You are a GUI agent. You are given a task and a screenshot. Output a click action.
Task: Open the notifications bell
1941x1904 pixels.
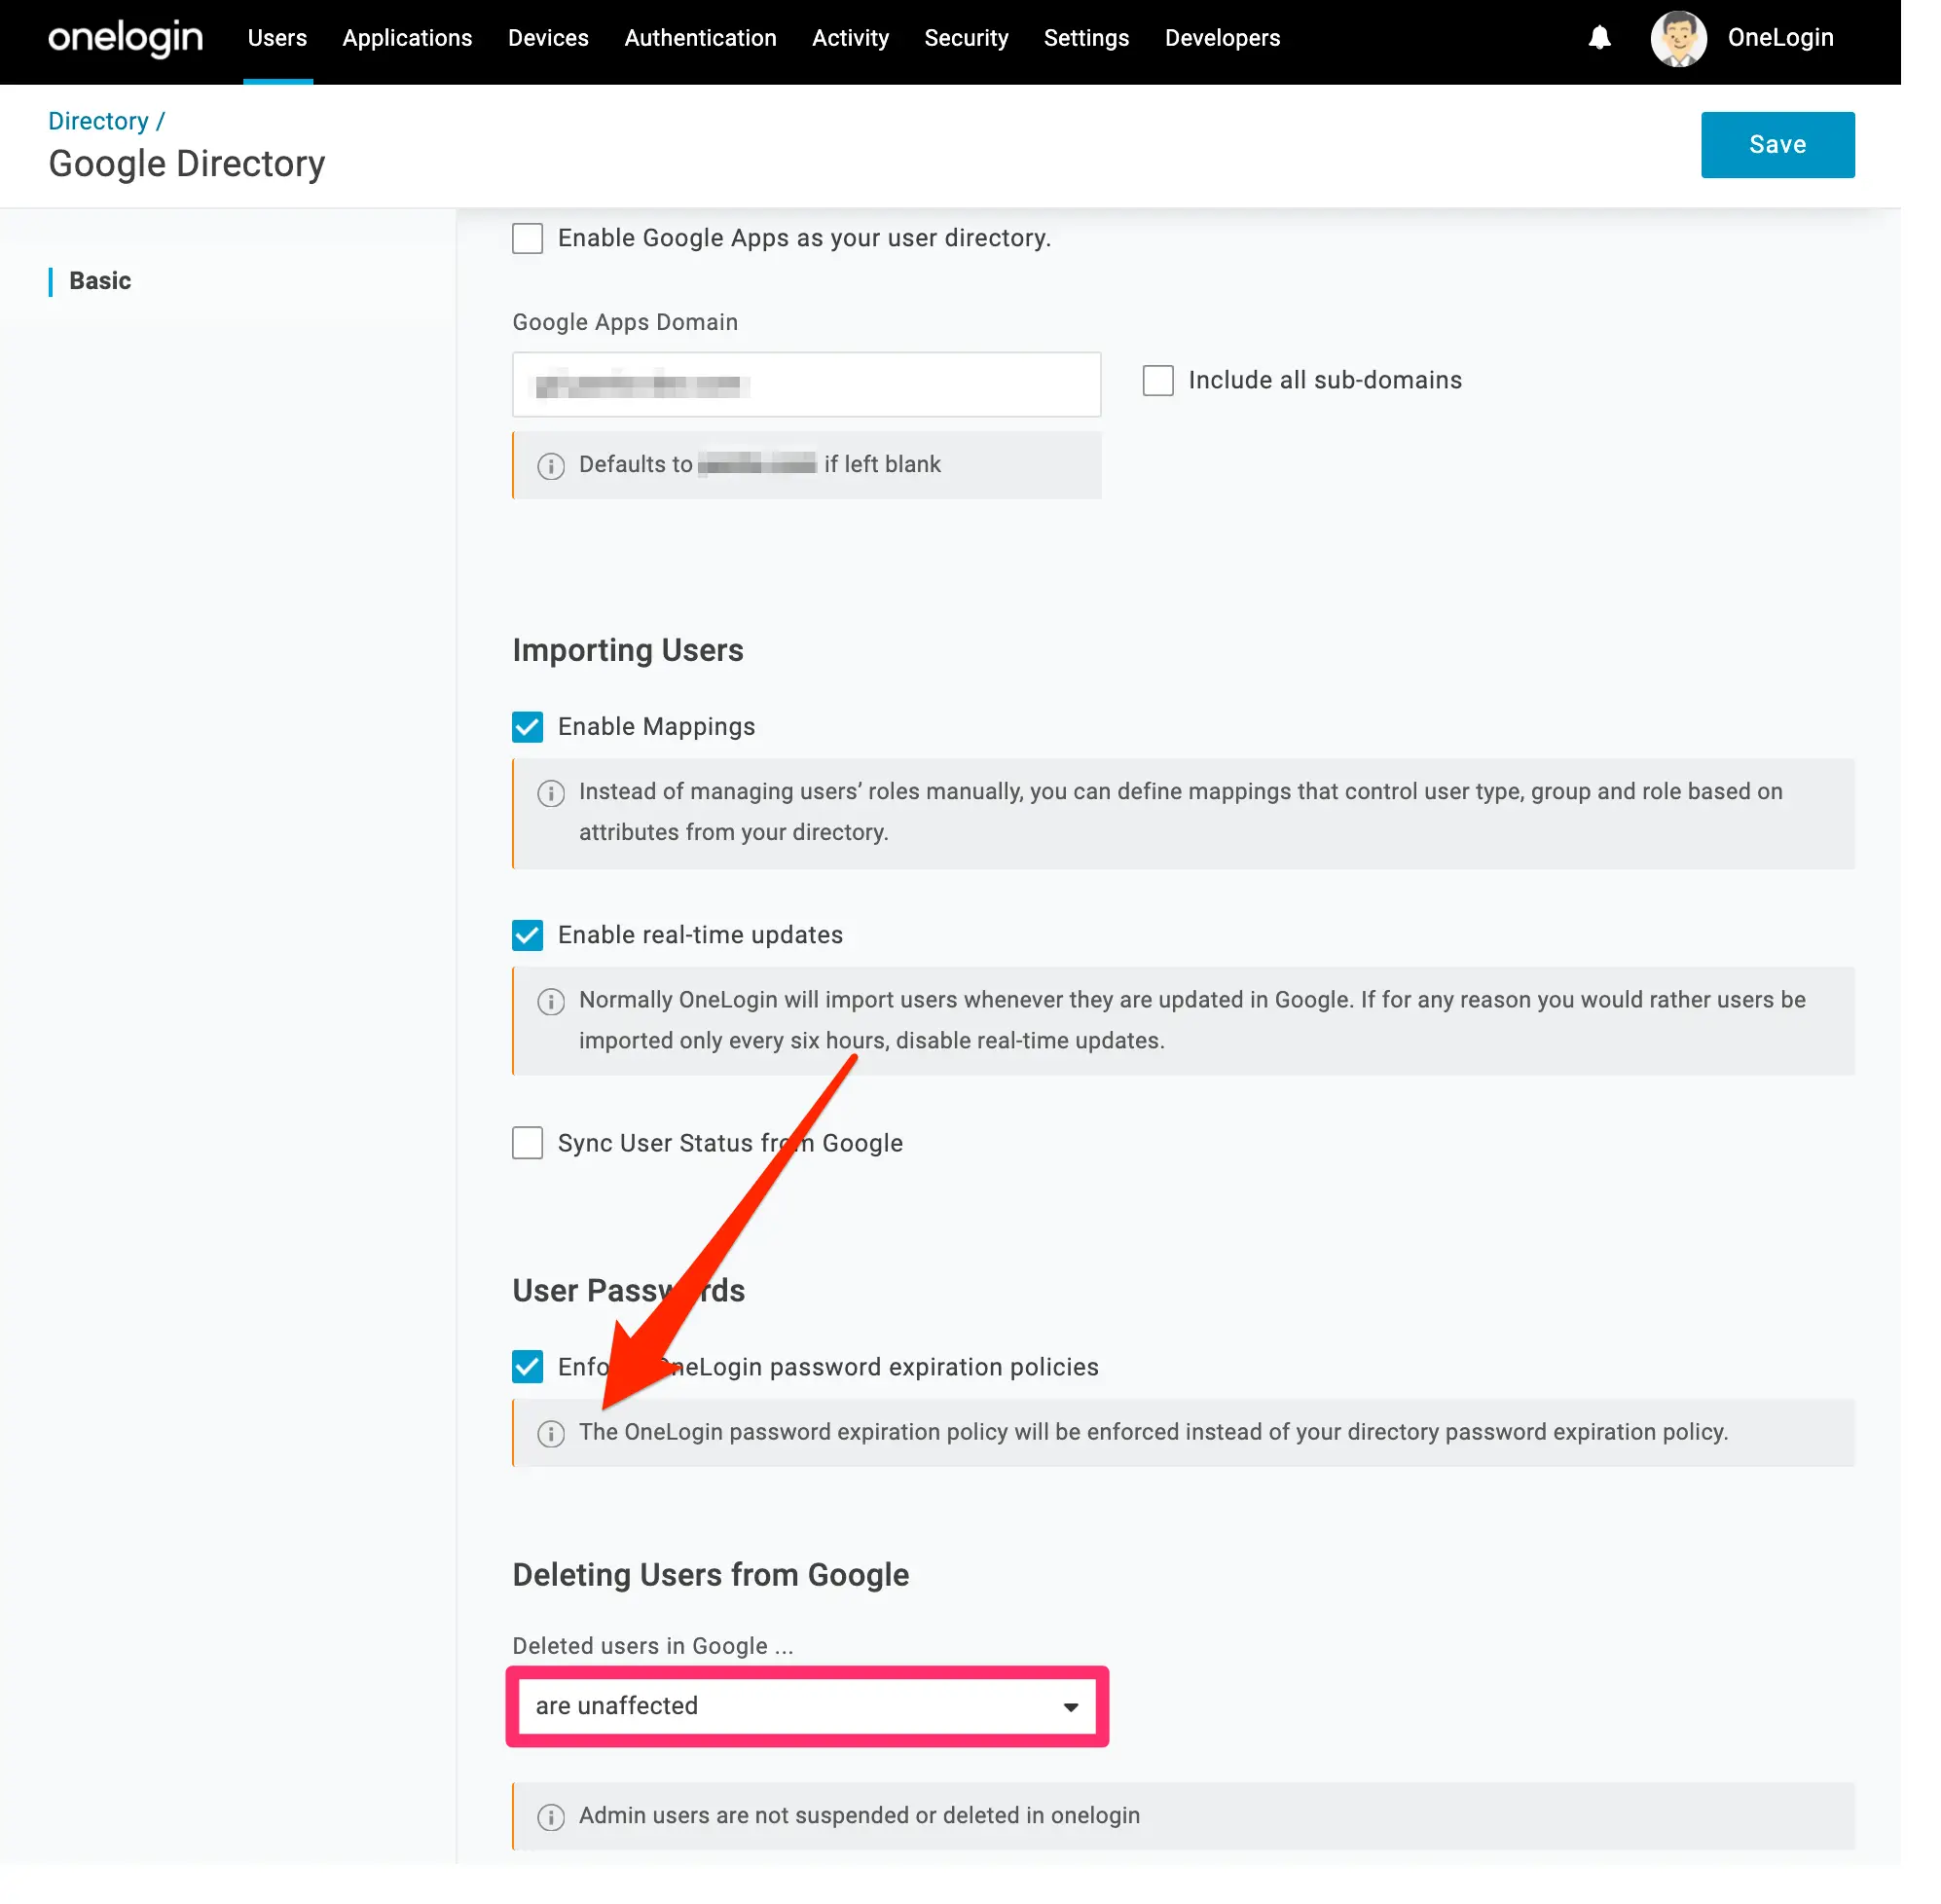click(x=1599, y=38)
